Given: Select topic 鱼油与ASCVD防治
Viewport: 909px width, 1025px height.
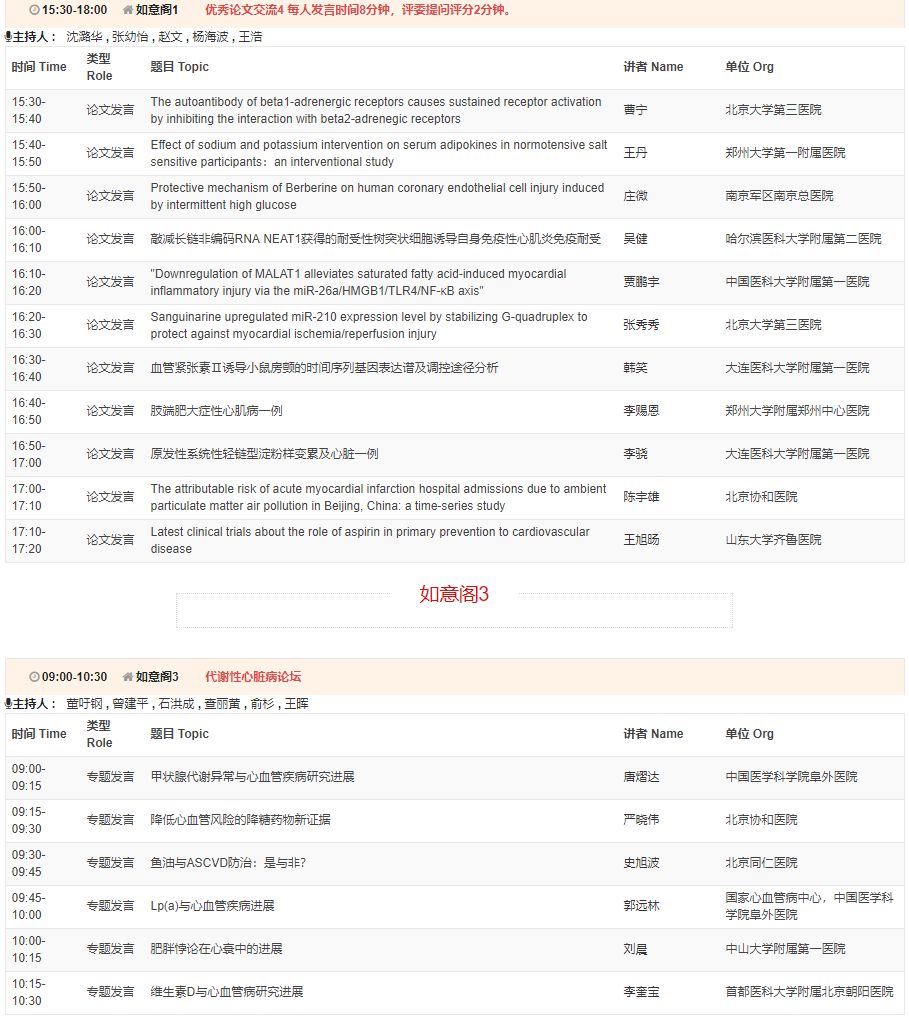Looking at the screenshot, I should 228,863.
